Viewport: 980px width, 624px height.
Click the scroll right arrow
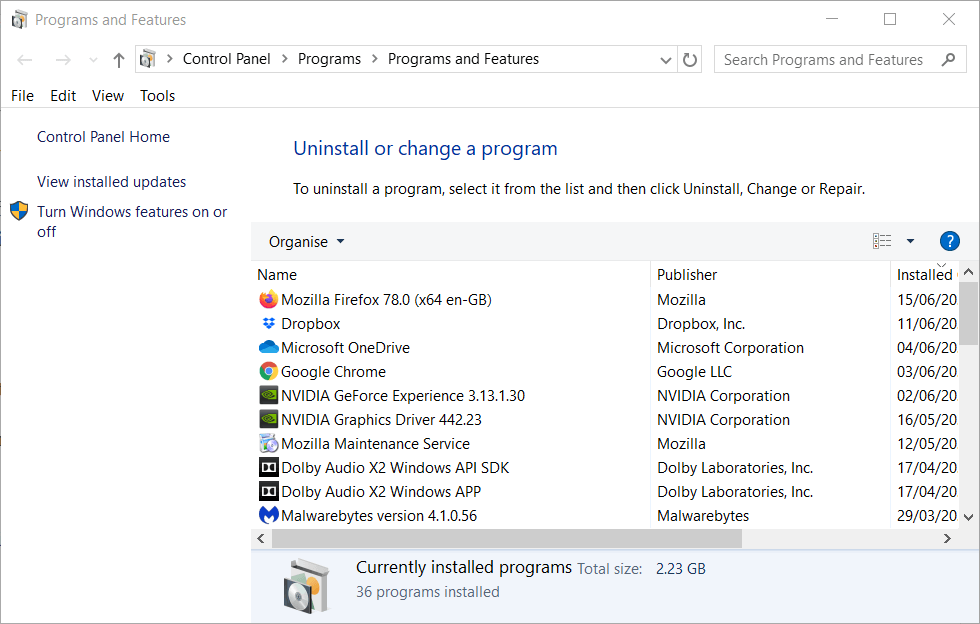[947, 538]
